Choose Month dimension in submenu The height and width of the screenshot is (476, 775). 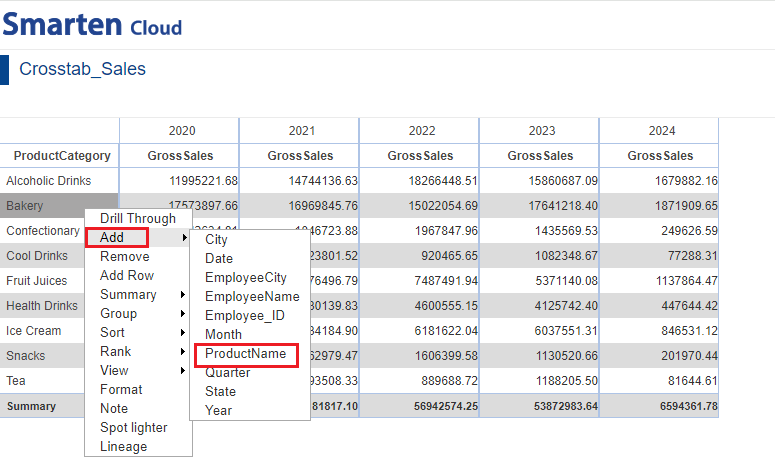click(x=223, y=335)
